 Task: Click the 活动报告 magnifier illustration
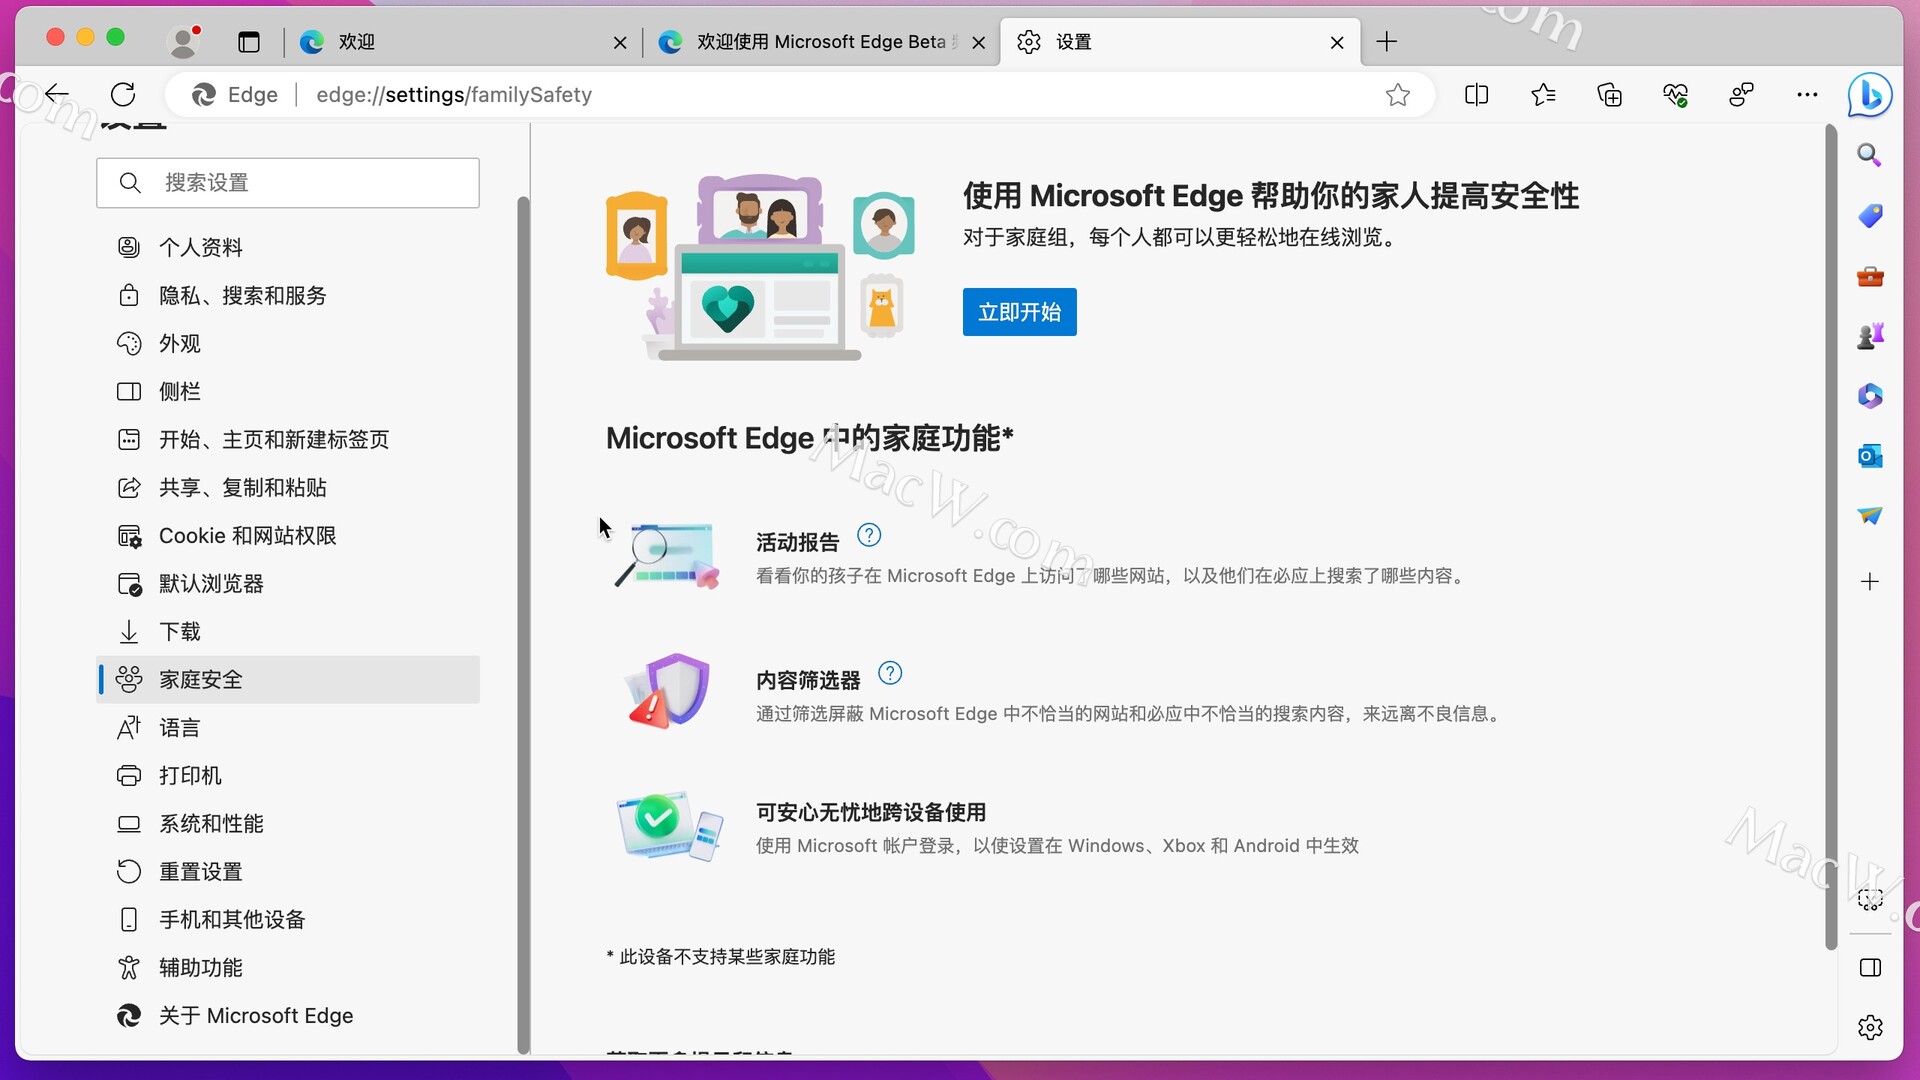pos(667,556)
